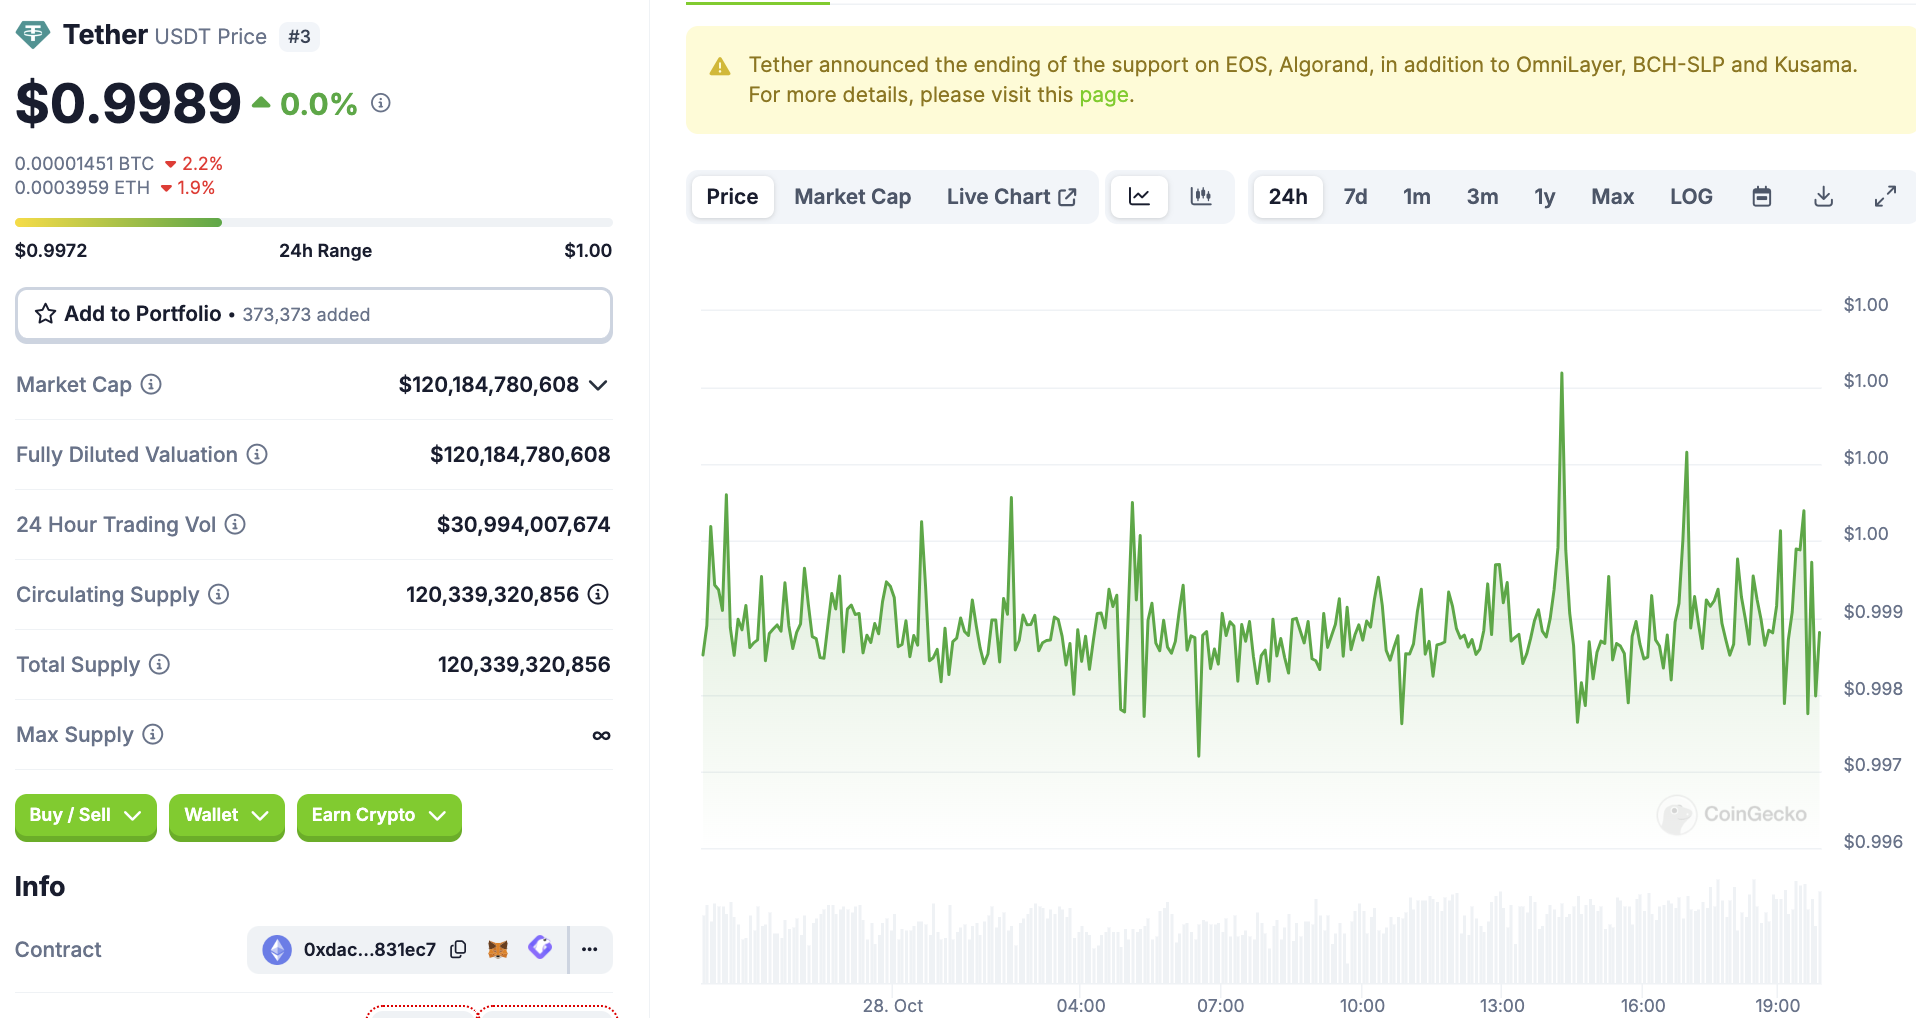This screenshot has width=1916, height=1018.
Task: Open the price change info icon
Action: 381,102
